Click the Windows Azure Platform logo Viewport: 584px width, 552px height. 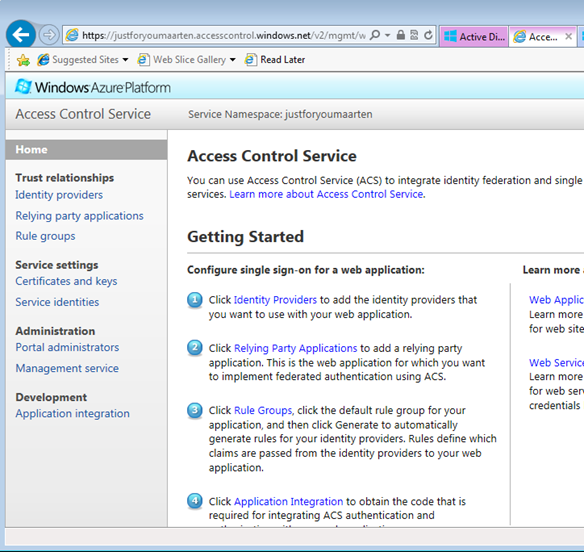93,87
